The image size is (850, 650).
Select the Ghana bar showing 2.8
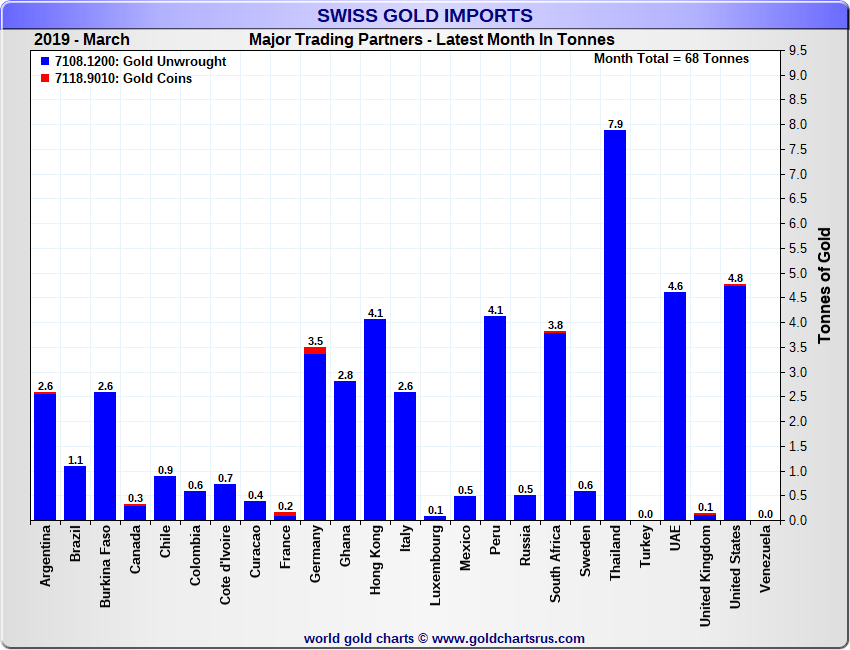click(345, 450)
